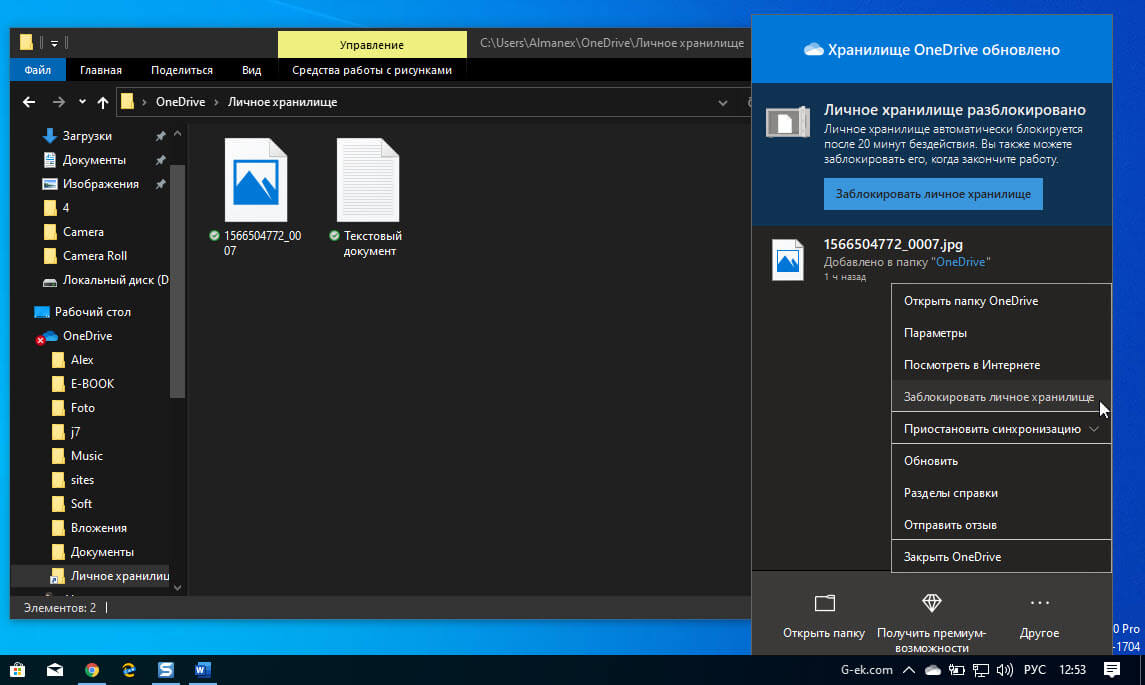Go forward in File Explorer
Image resolution: width=1145 pixels, height=685 pixels.
58,102
